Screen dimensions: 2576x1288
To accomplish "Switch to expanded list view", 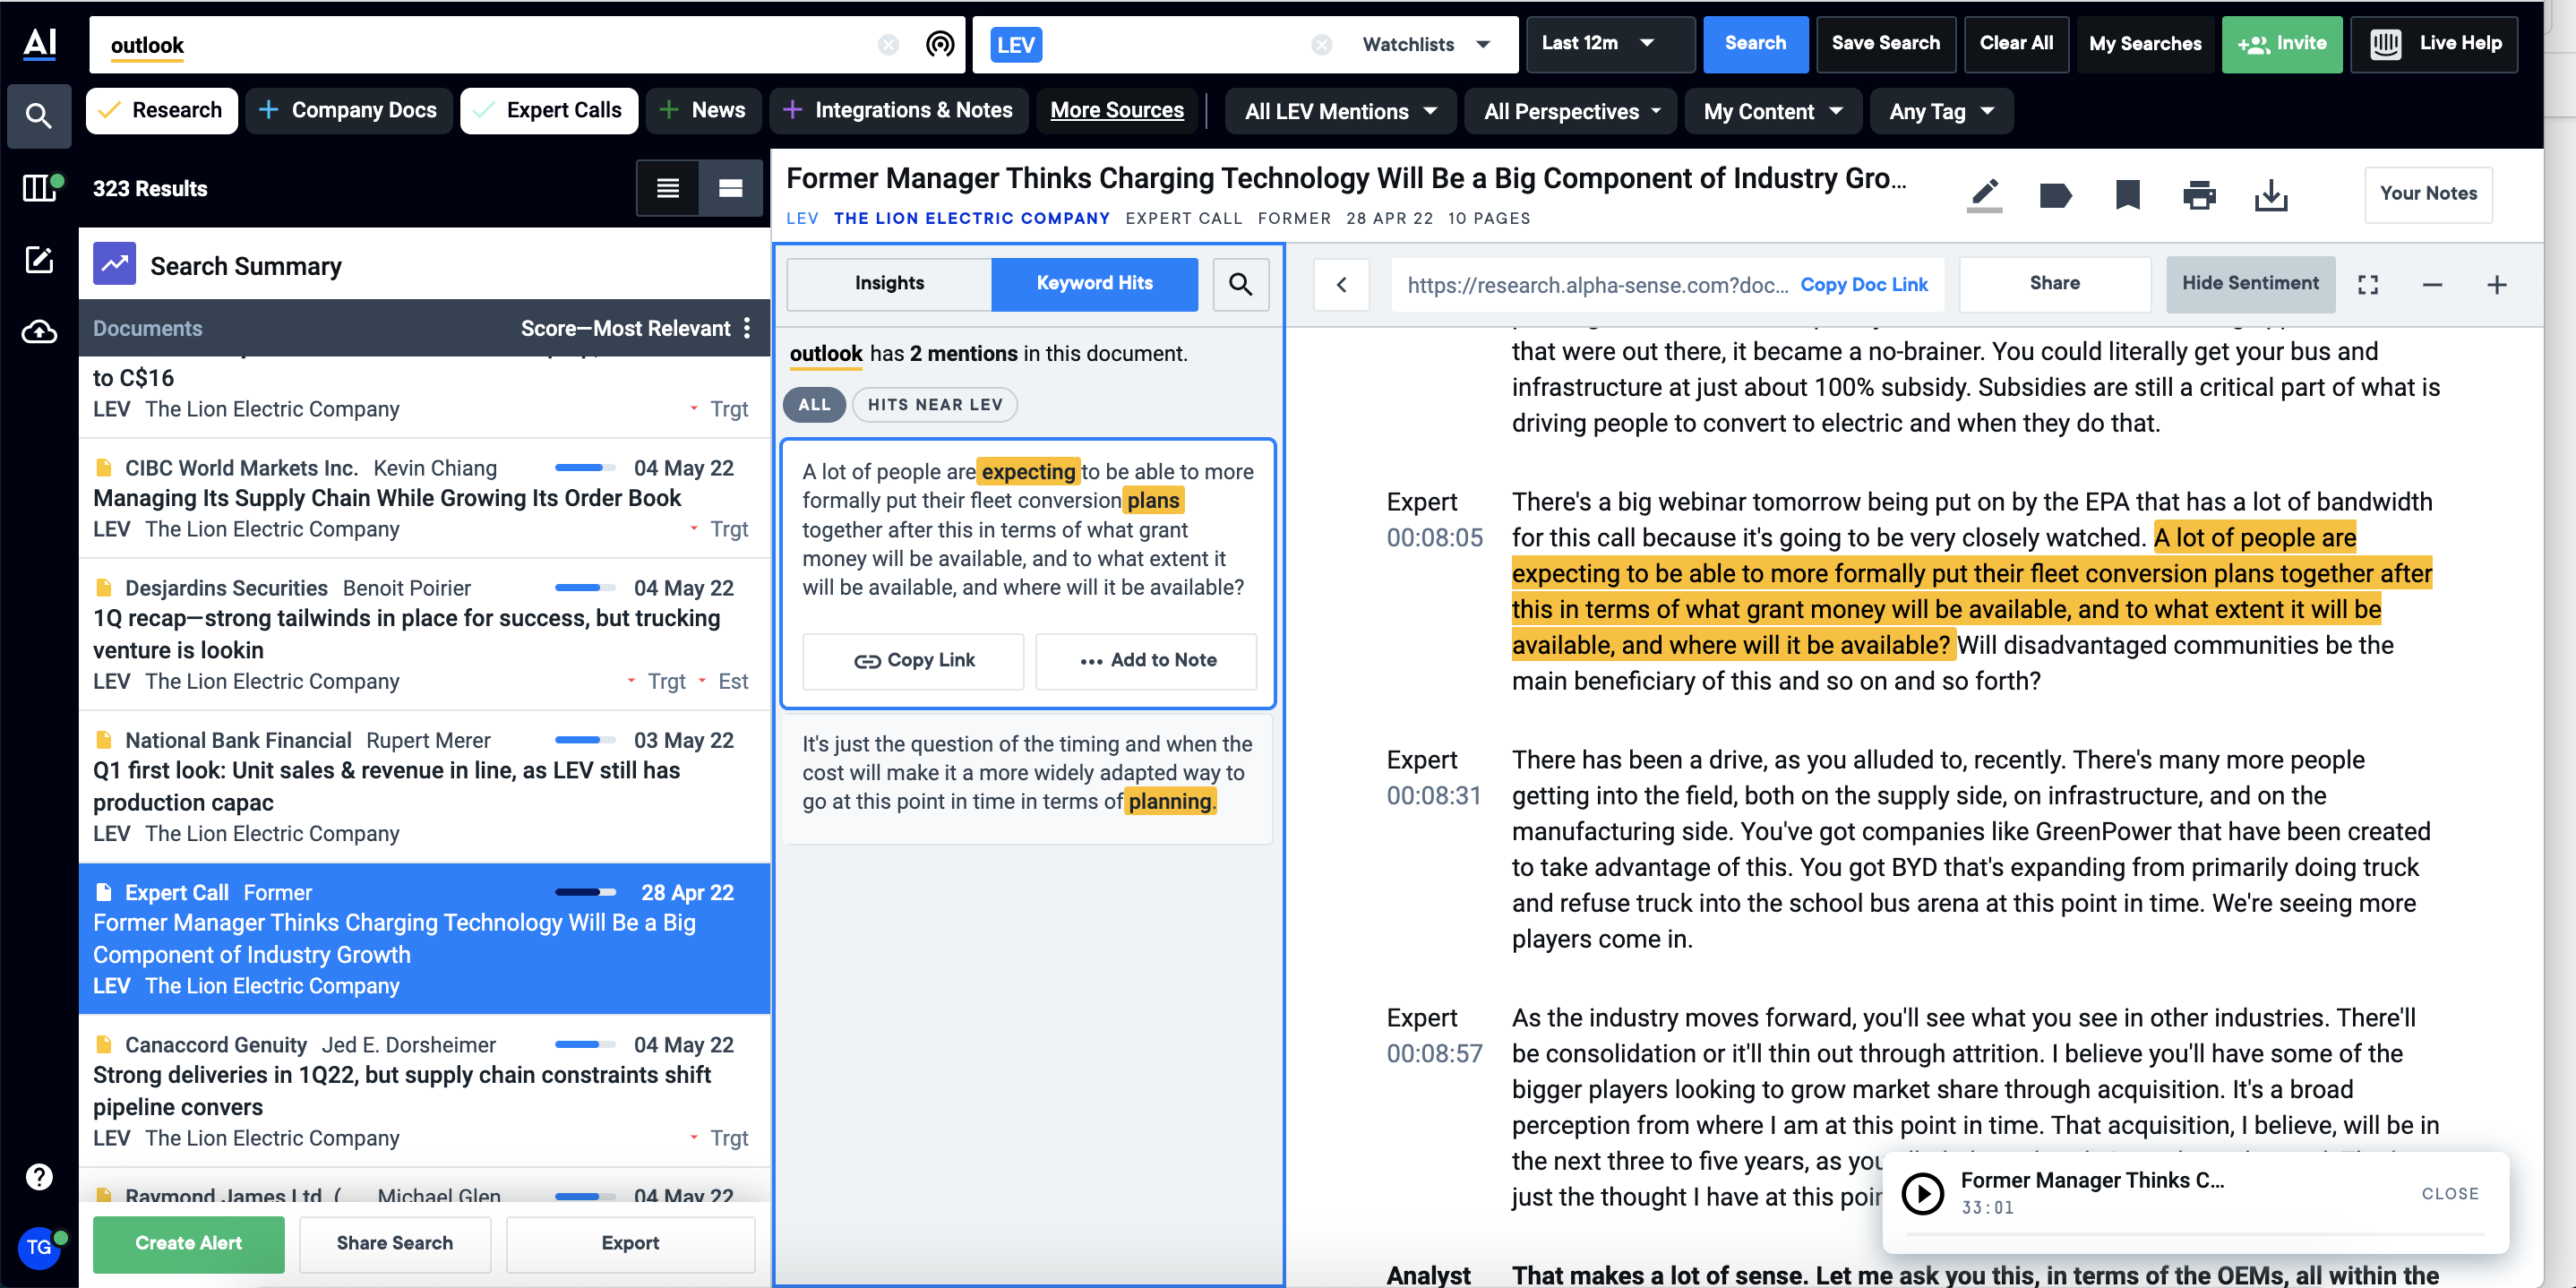I will pyautogui.click(x=731, y=188).
